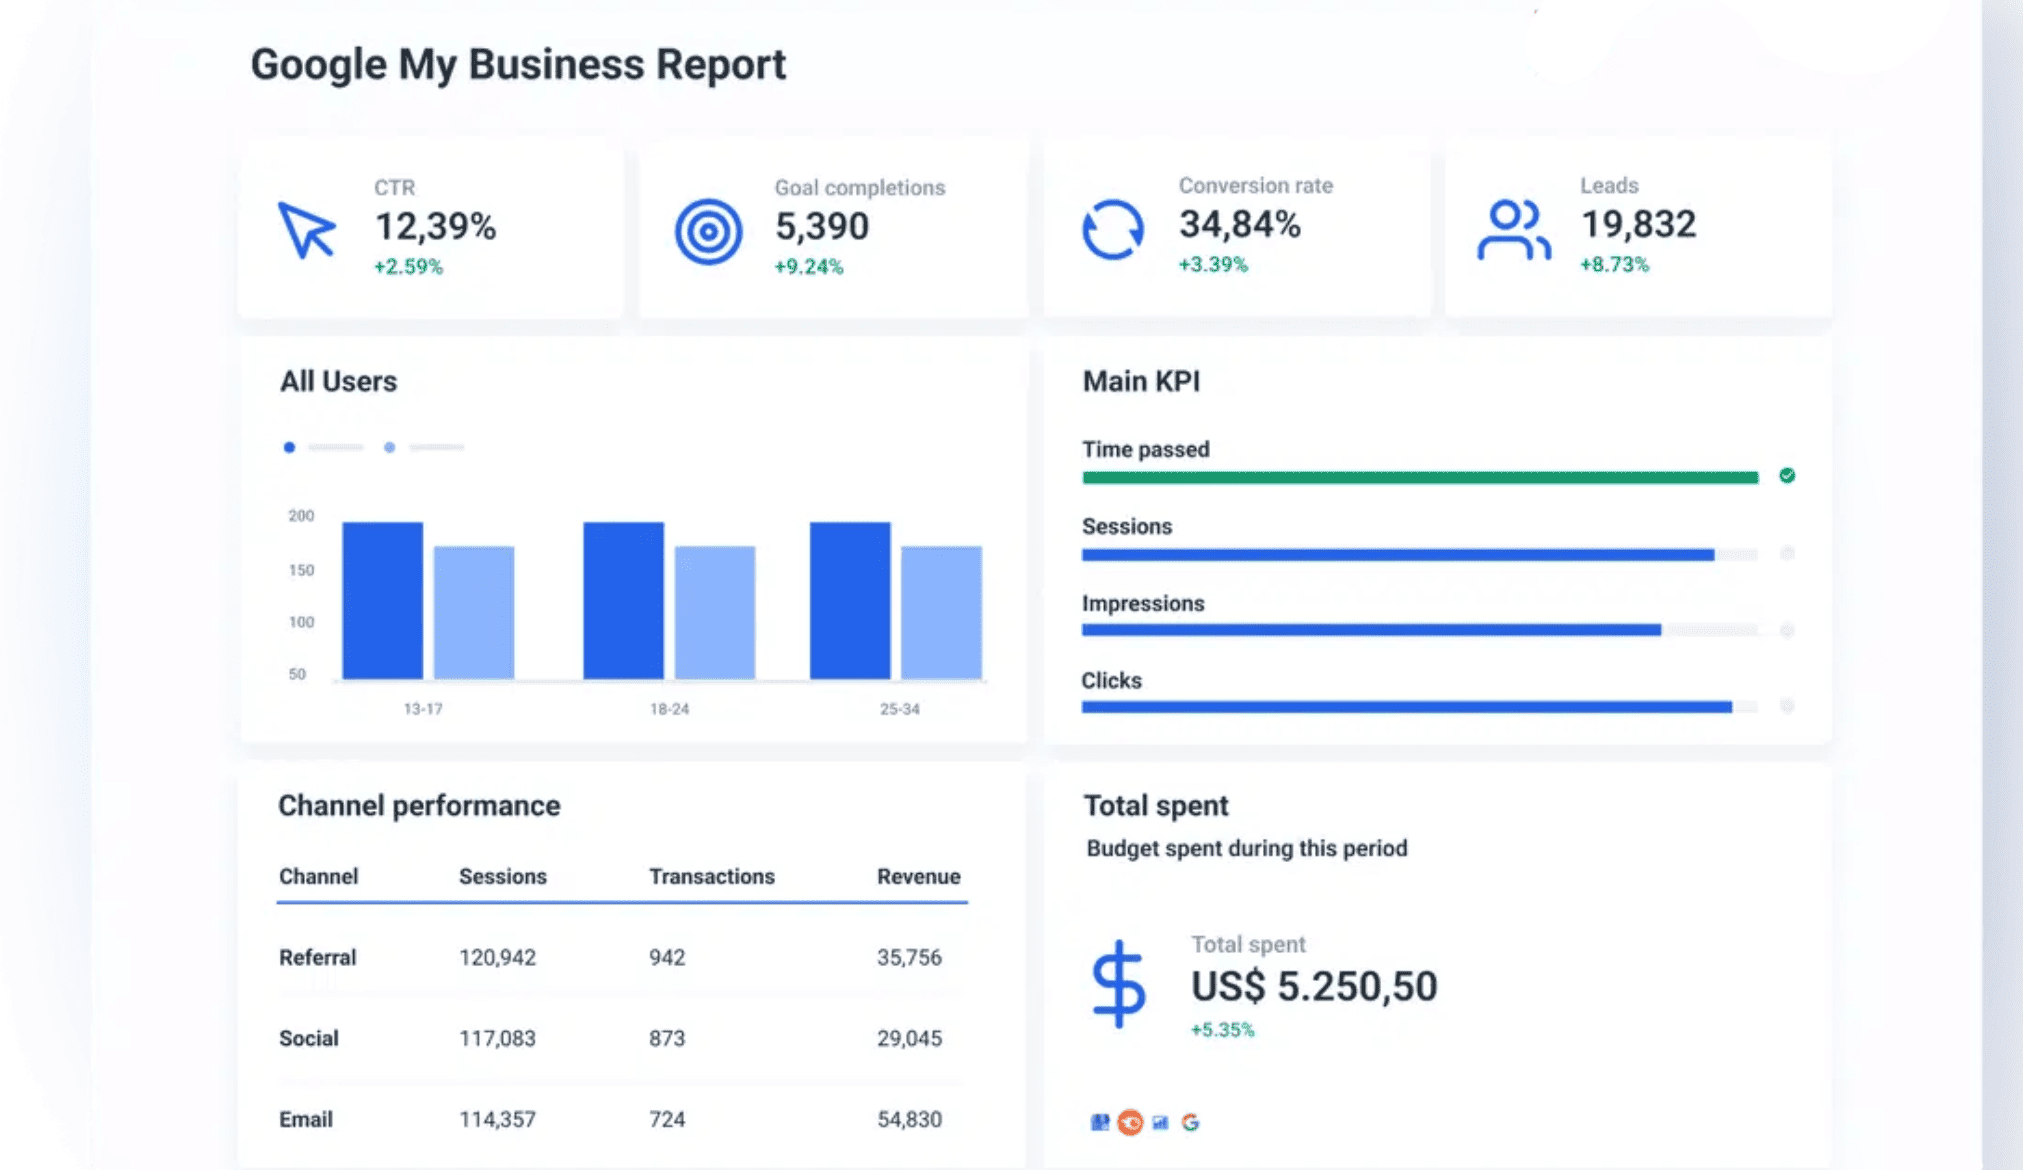Click the Leads people icon
Viewport: 2023px width, 1170px height.
point(1513,230)
